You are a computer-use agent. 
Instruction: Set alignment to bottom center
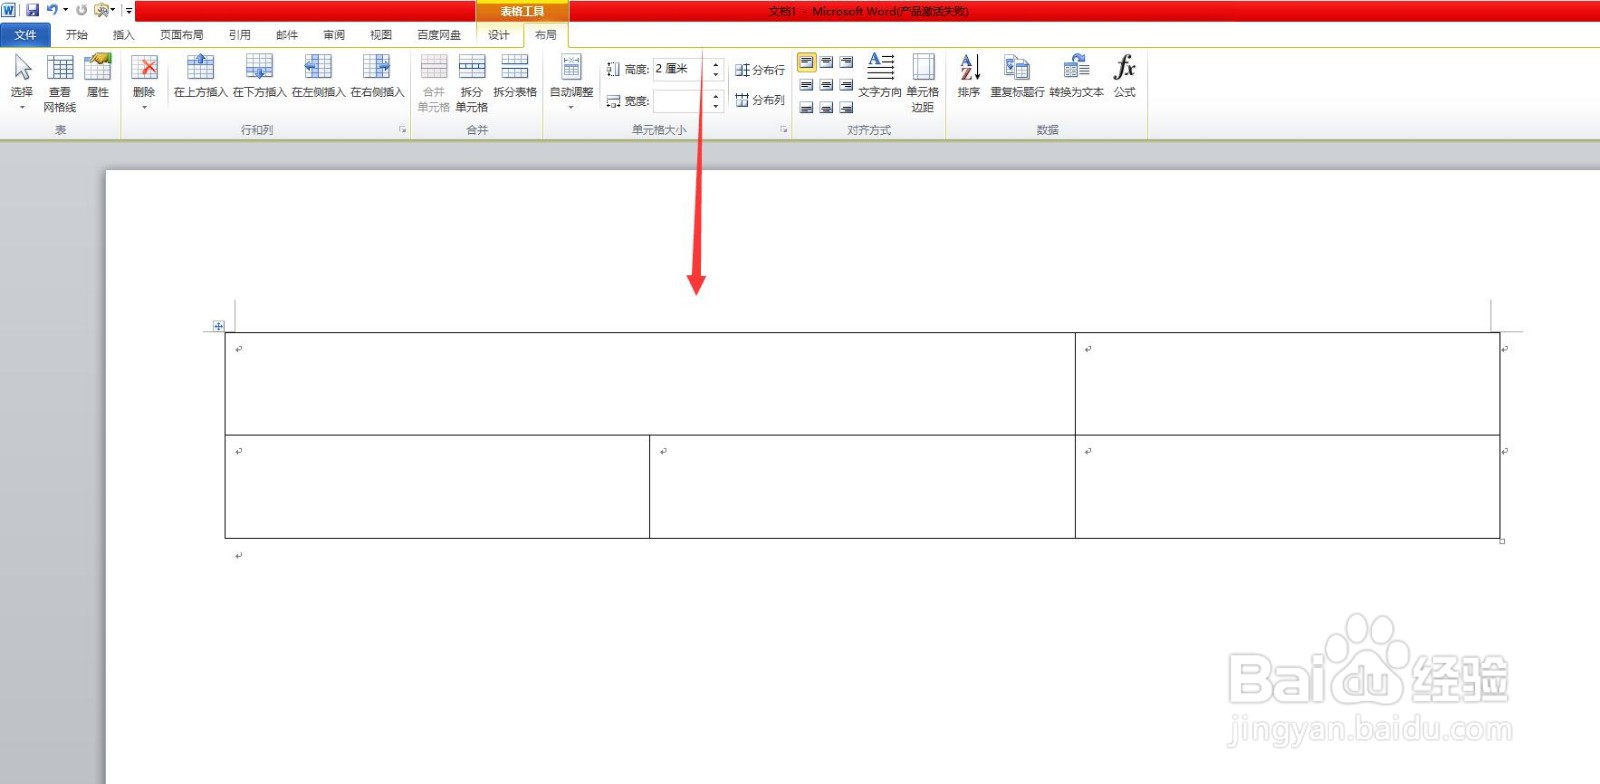(826, 107)
